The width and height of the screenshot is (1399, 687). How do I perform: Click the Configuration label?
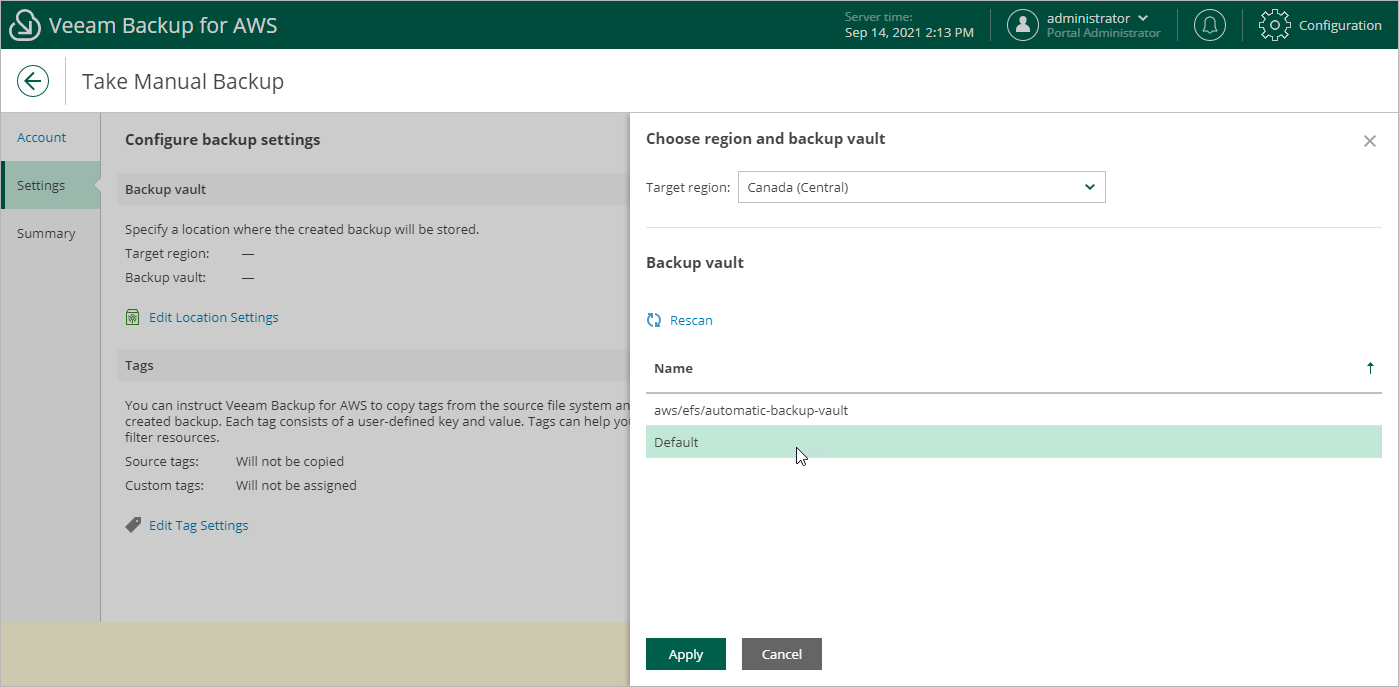pyautogui.click(x=1340, y=25)
